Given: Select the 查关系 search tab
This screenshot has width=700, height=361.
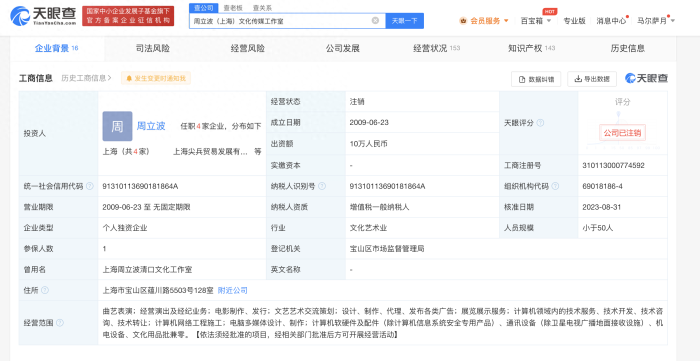Looking at the screenshot, I should pyautogui.click(x=262, y=8).
